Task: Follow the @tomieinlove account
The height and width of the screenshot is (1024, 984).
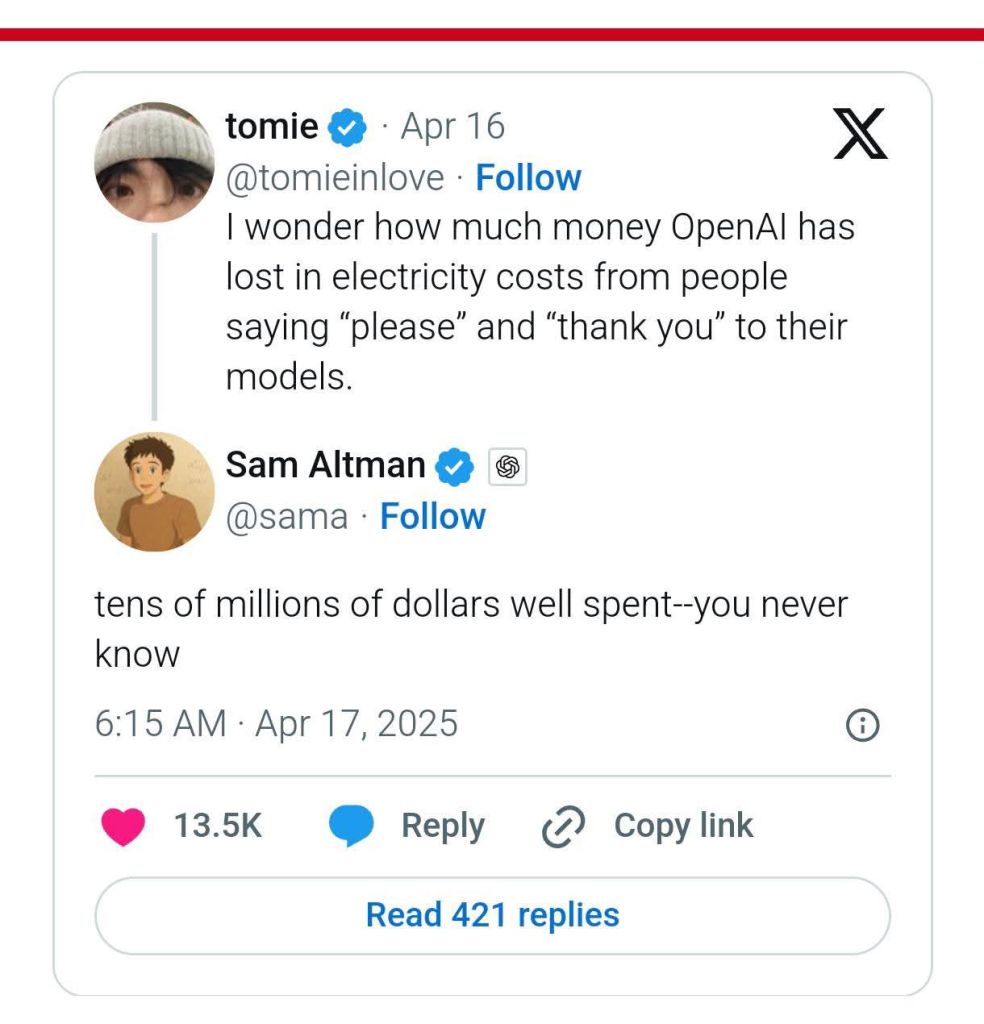Action: coord(528,178)
